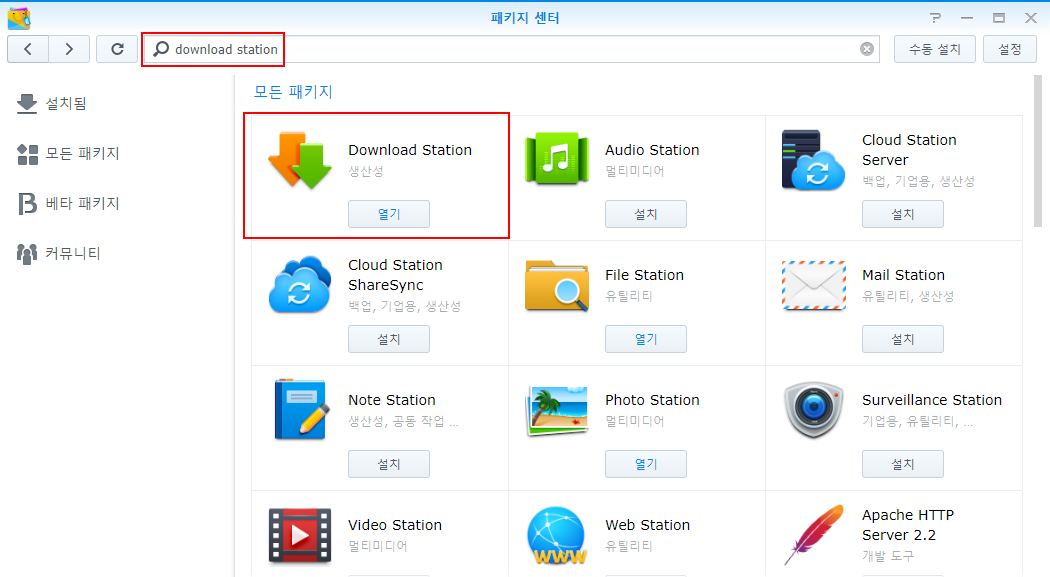Click the Cloud Station Server title
Viewport: 1050px width, 577px height.
point(909,150)
